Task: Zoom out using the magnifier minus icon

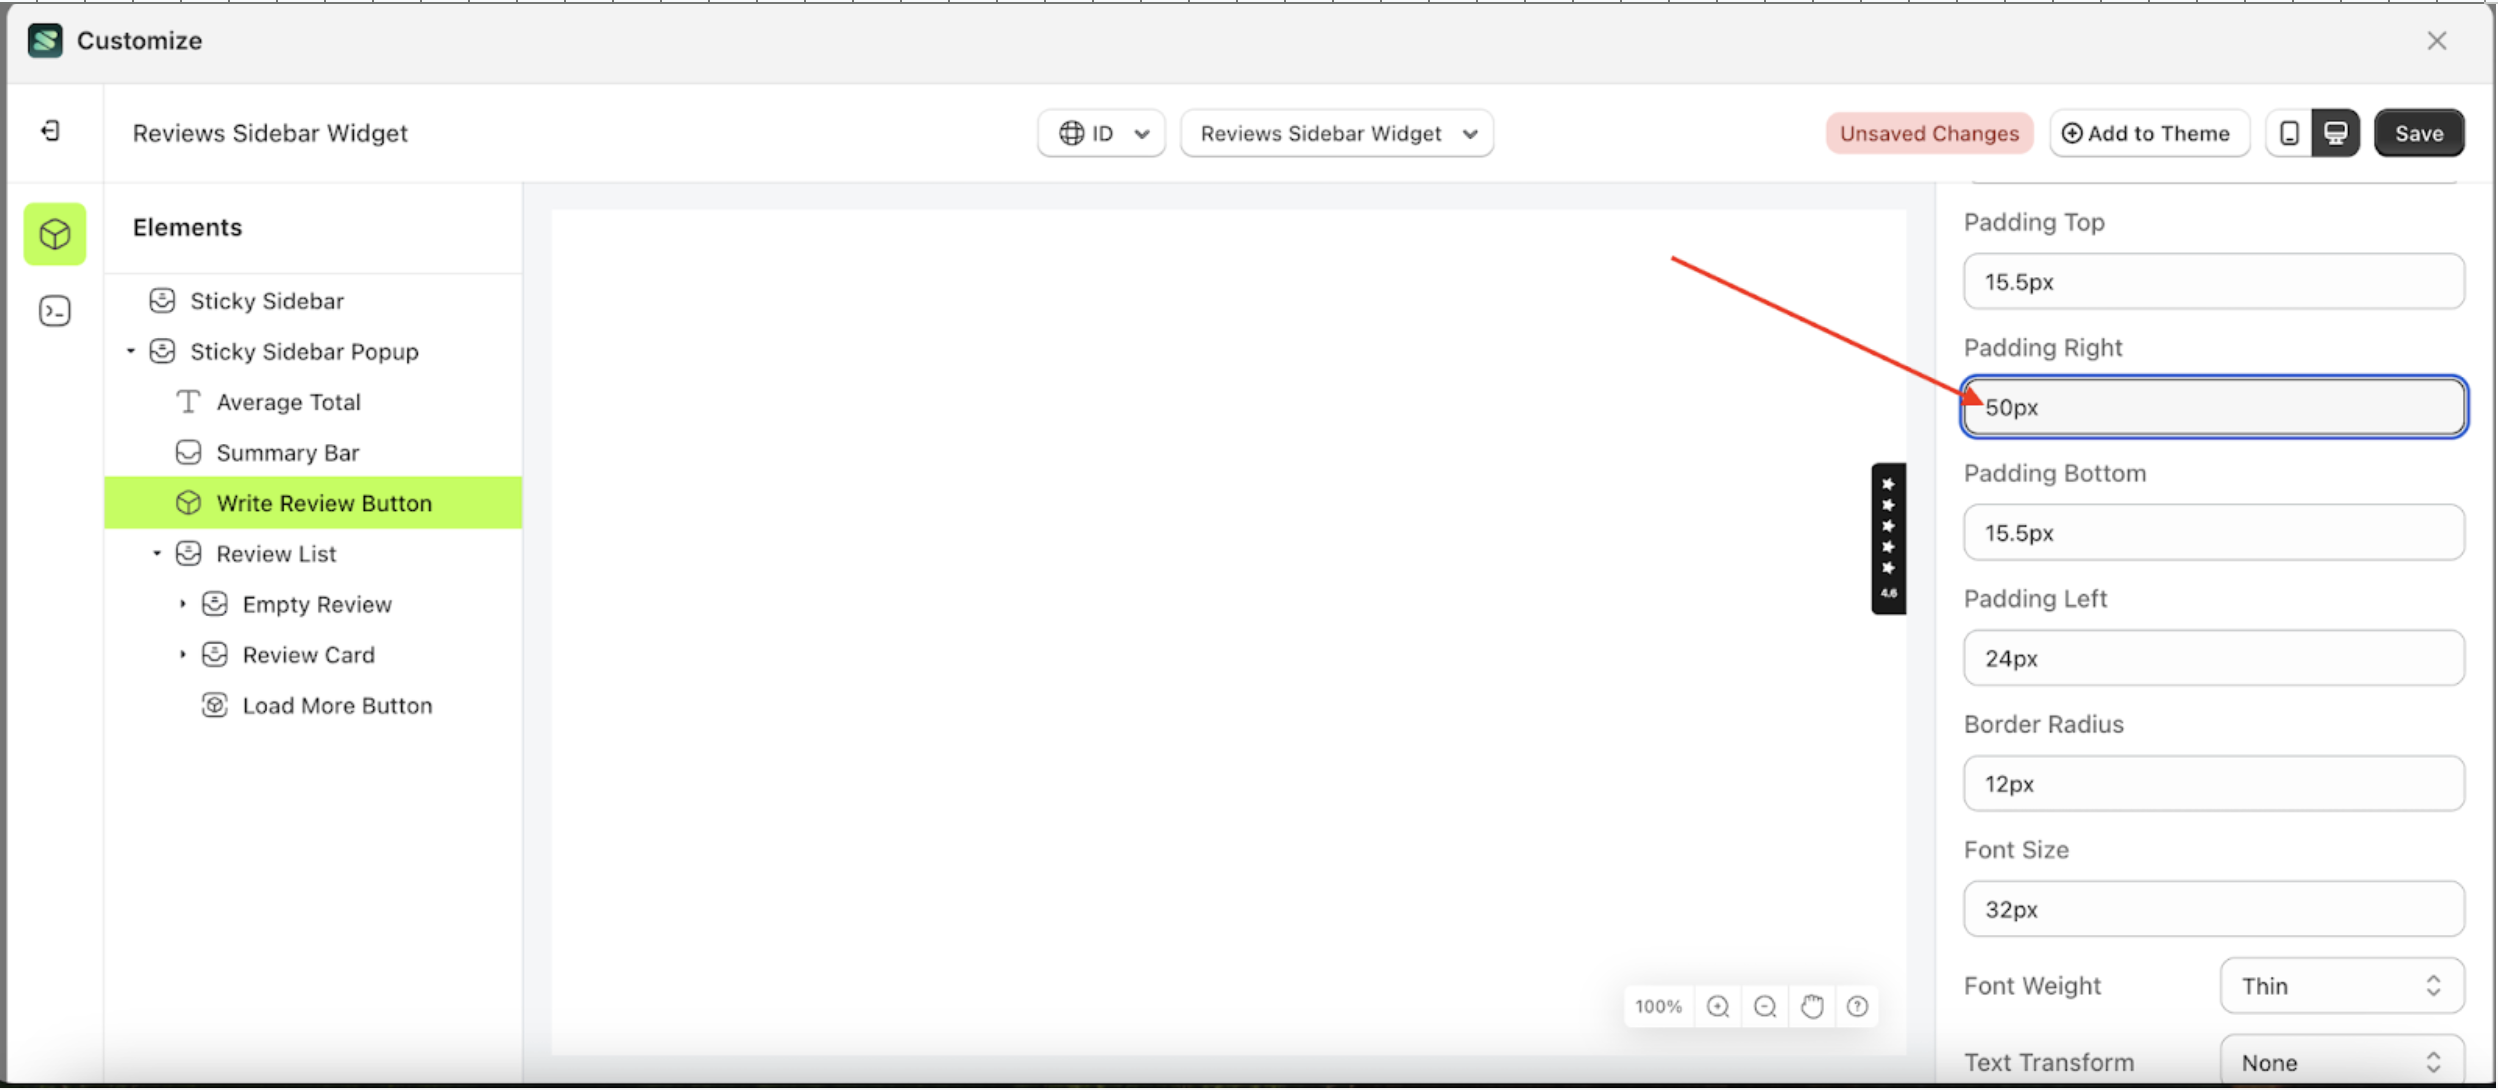Action: point(1766,1006)
